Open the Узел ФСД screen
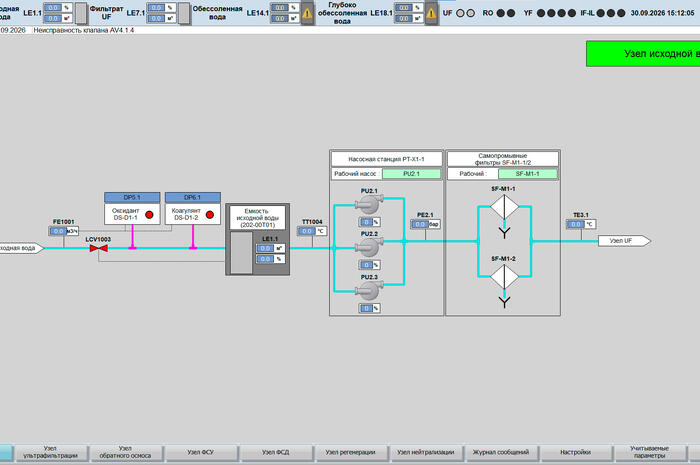The image size is (700, 465). pyautogui.click(x=276, y=452)
